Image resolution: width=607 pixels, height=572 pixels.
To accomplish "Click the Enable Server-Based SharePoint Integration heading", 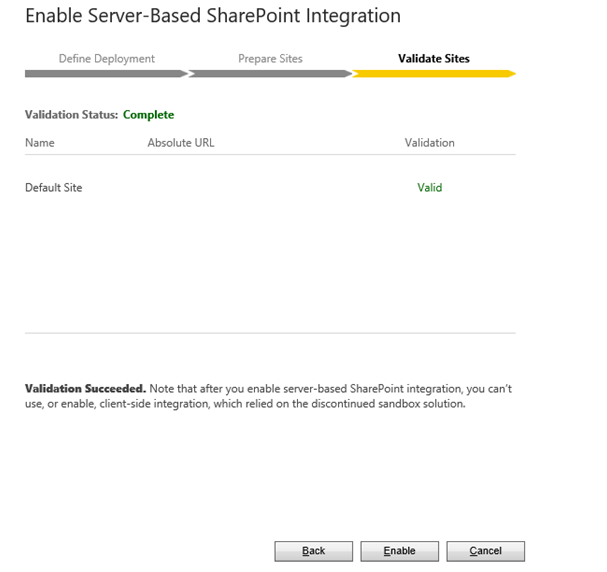I will coord(212,17).
